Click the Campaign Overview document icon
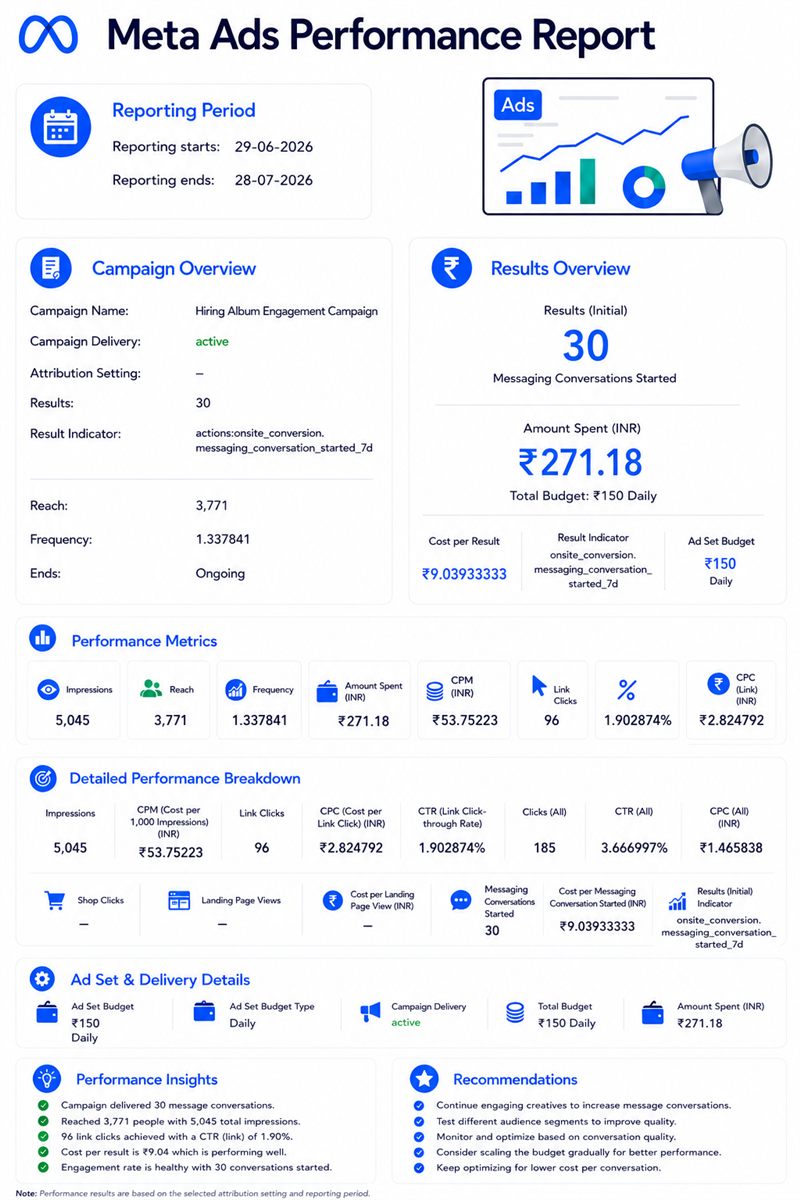Viewport: 800px width, 1200px height. [x=51, y=268]
